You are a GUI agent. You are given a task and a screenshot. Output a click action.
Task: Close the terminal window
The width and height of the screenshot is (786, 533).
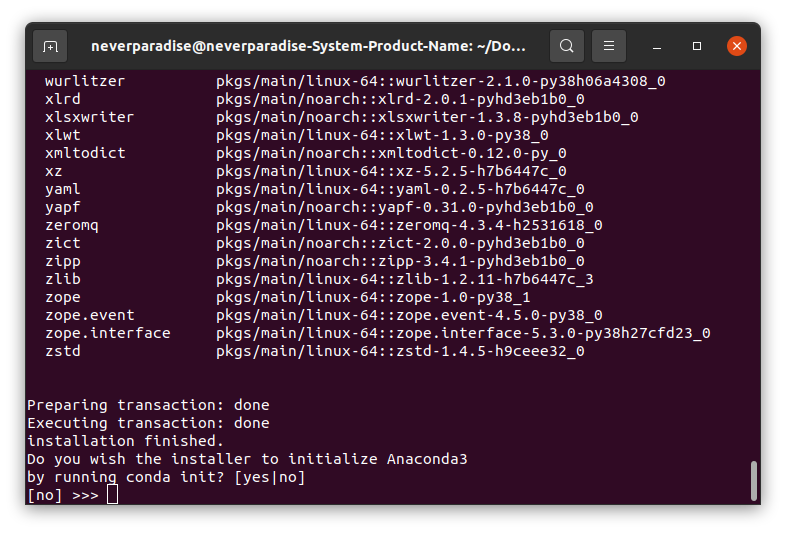(x=737, y=46)
